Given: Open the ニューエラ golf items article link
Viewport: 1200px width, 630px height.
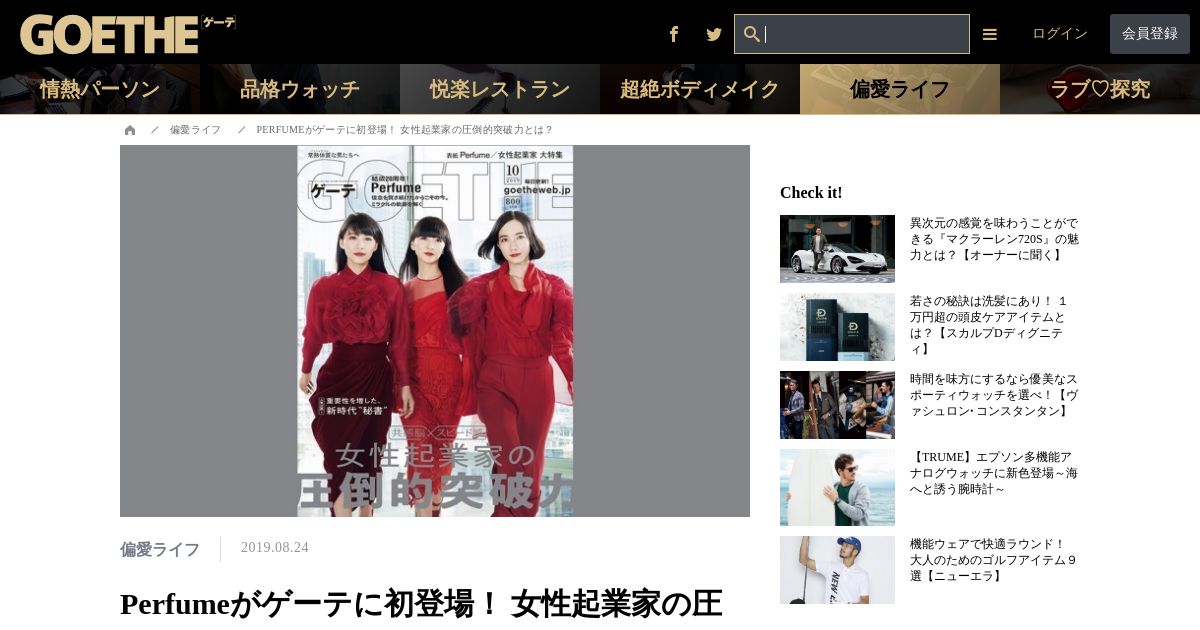Looking at the screenshot, I should click(993, 560).
